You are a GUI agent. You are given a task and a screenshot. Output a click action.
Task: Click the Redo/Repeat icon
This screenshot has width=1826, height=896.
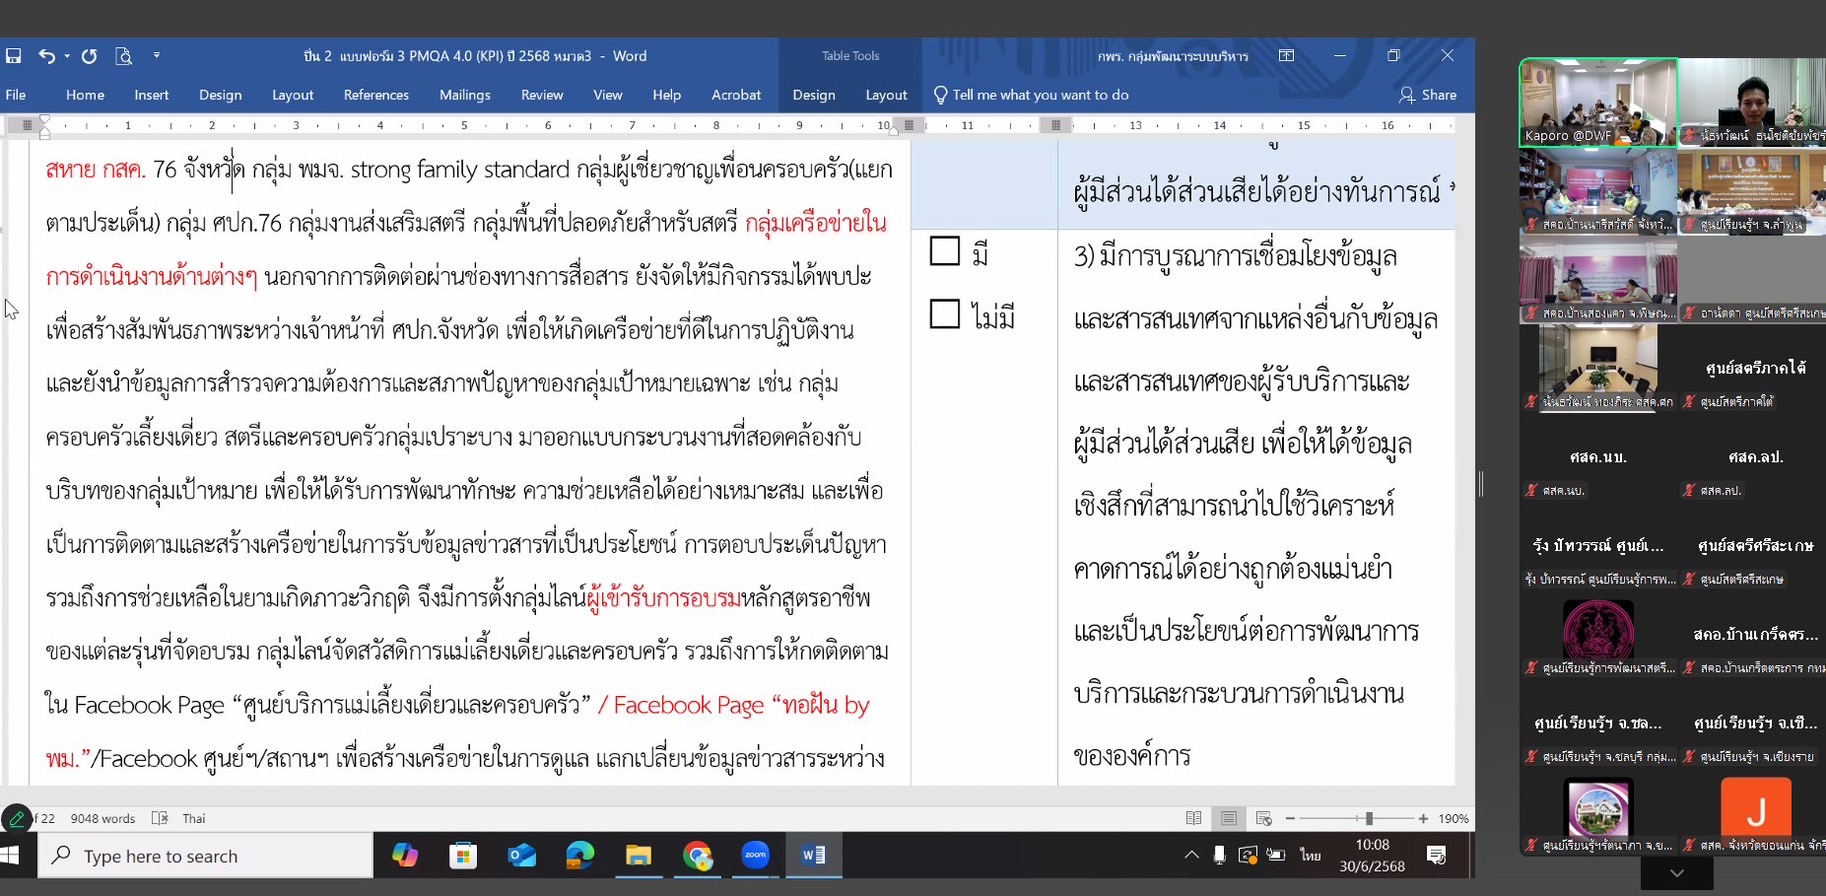tap(89, 56)
